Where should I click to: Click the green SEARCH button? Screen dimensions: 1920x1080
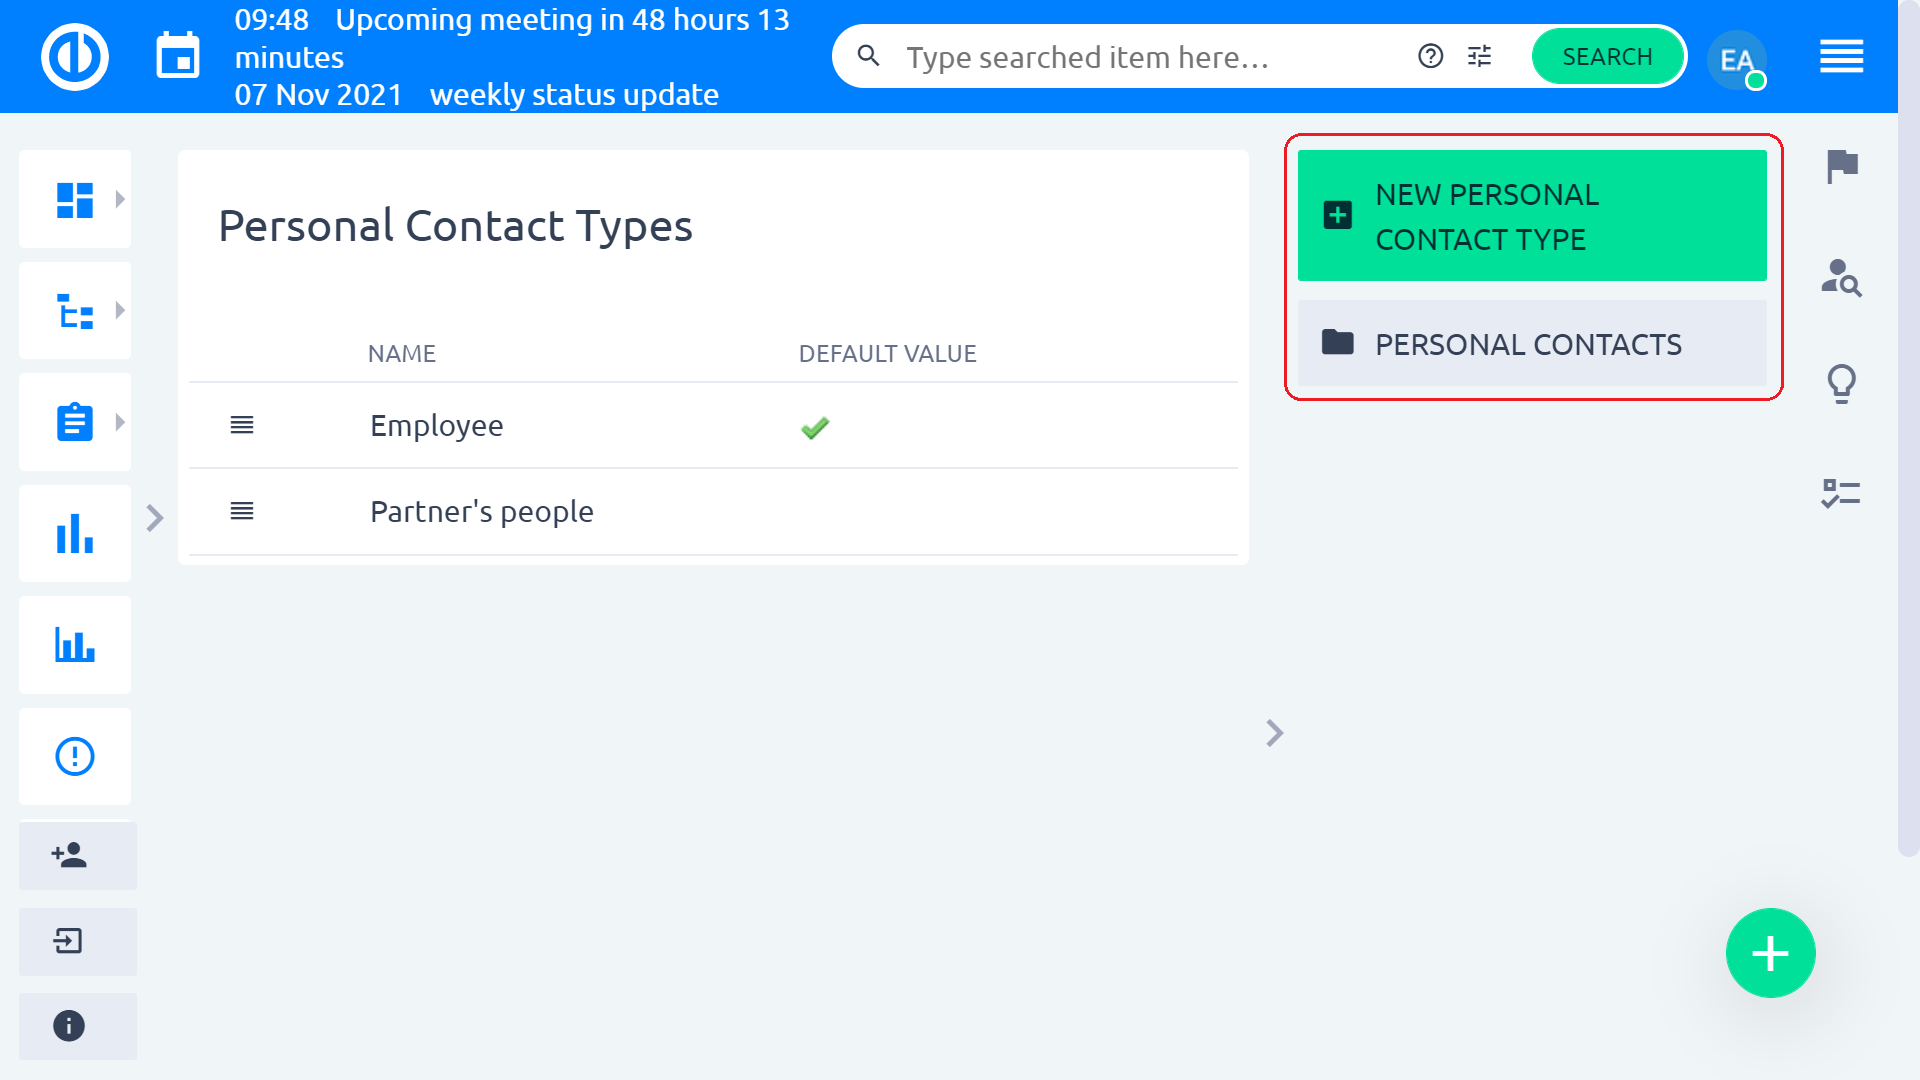coord(1607,56)
